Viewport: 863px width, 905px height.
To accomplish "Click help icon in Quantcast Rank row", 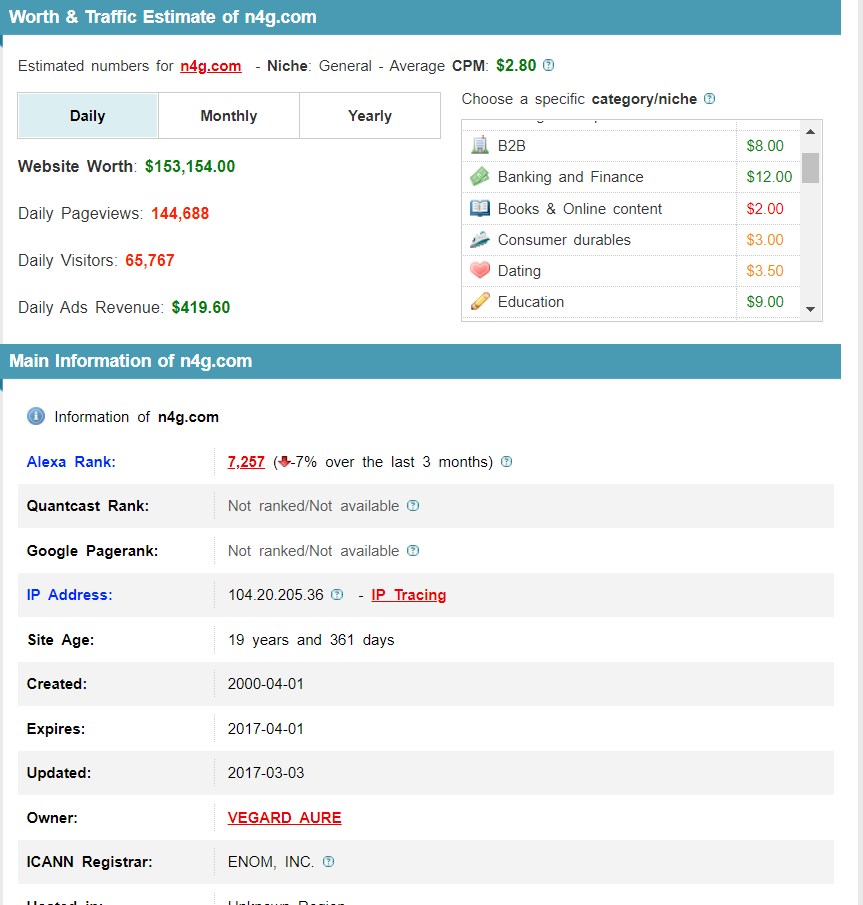I will click(x=413, y=506).
